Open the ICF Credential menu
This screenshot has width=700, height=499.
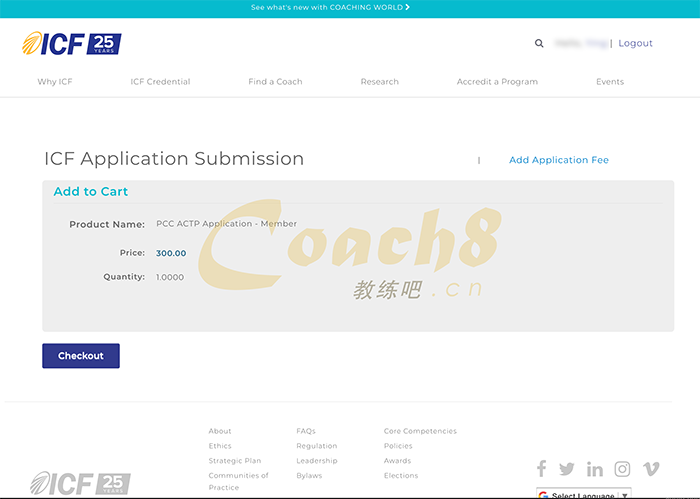(x=160, y=82)
